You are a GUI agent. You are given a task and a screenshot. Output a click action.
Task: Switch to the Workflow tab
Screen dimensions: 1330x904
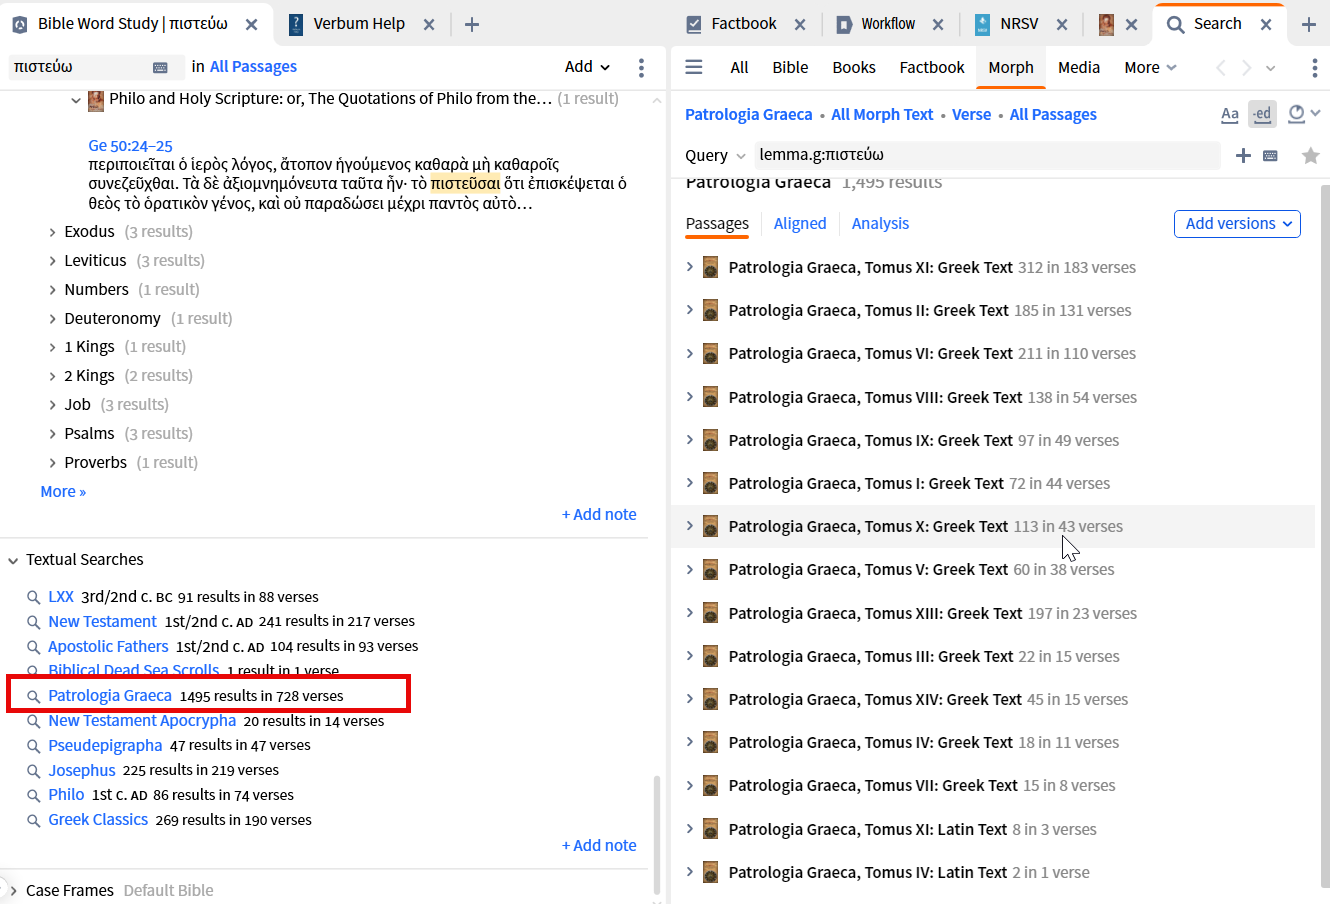click(888, 24)
